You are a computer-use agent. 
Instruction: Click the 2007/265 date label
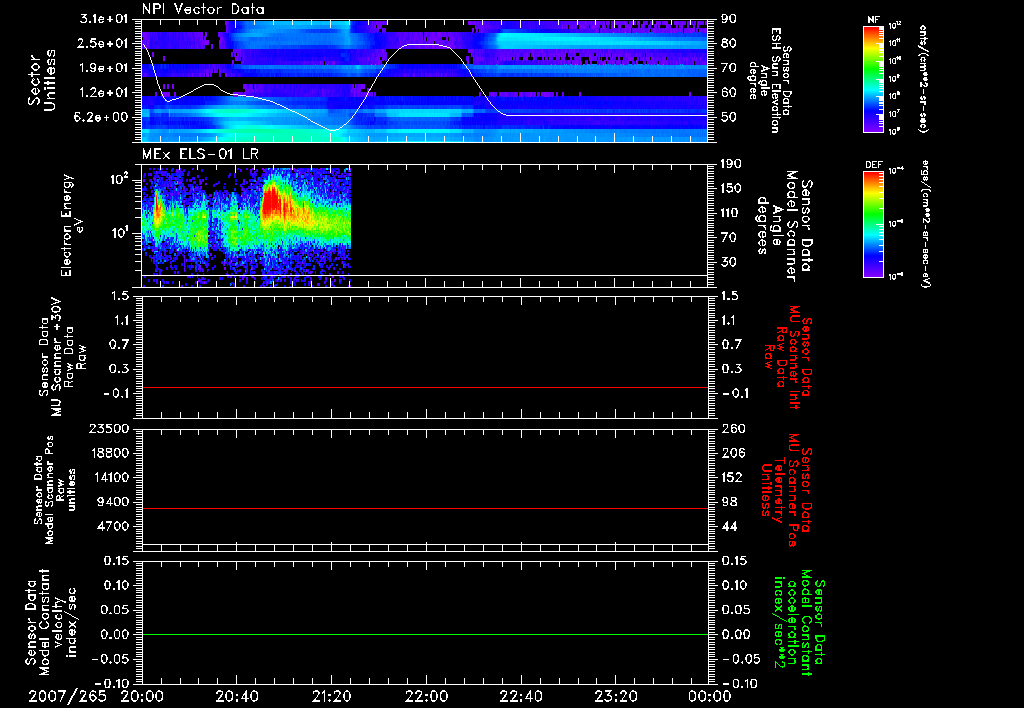(67, 696)
